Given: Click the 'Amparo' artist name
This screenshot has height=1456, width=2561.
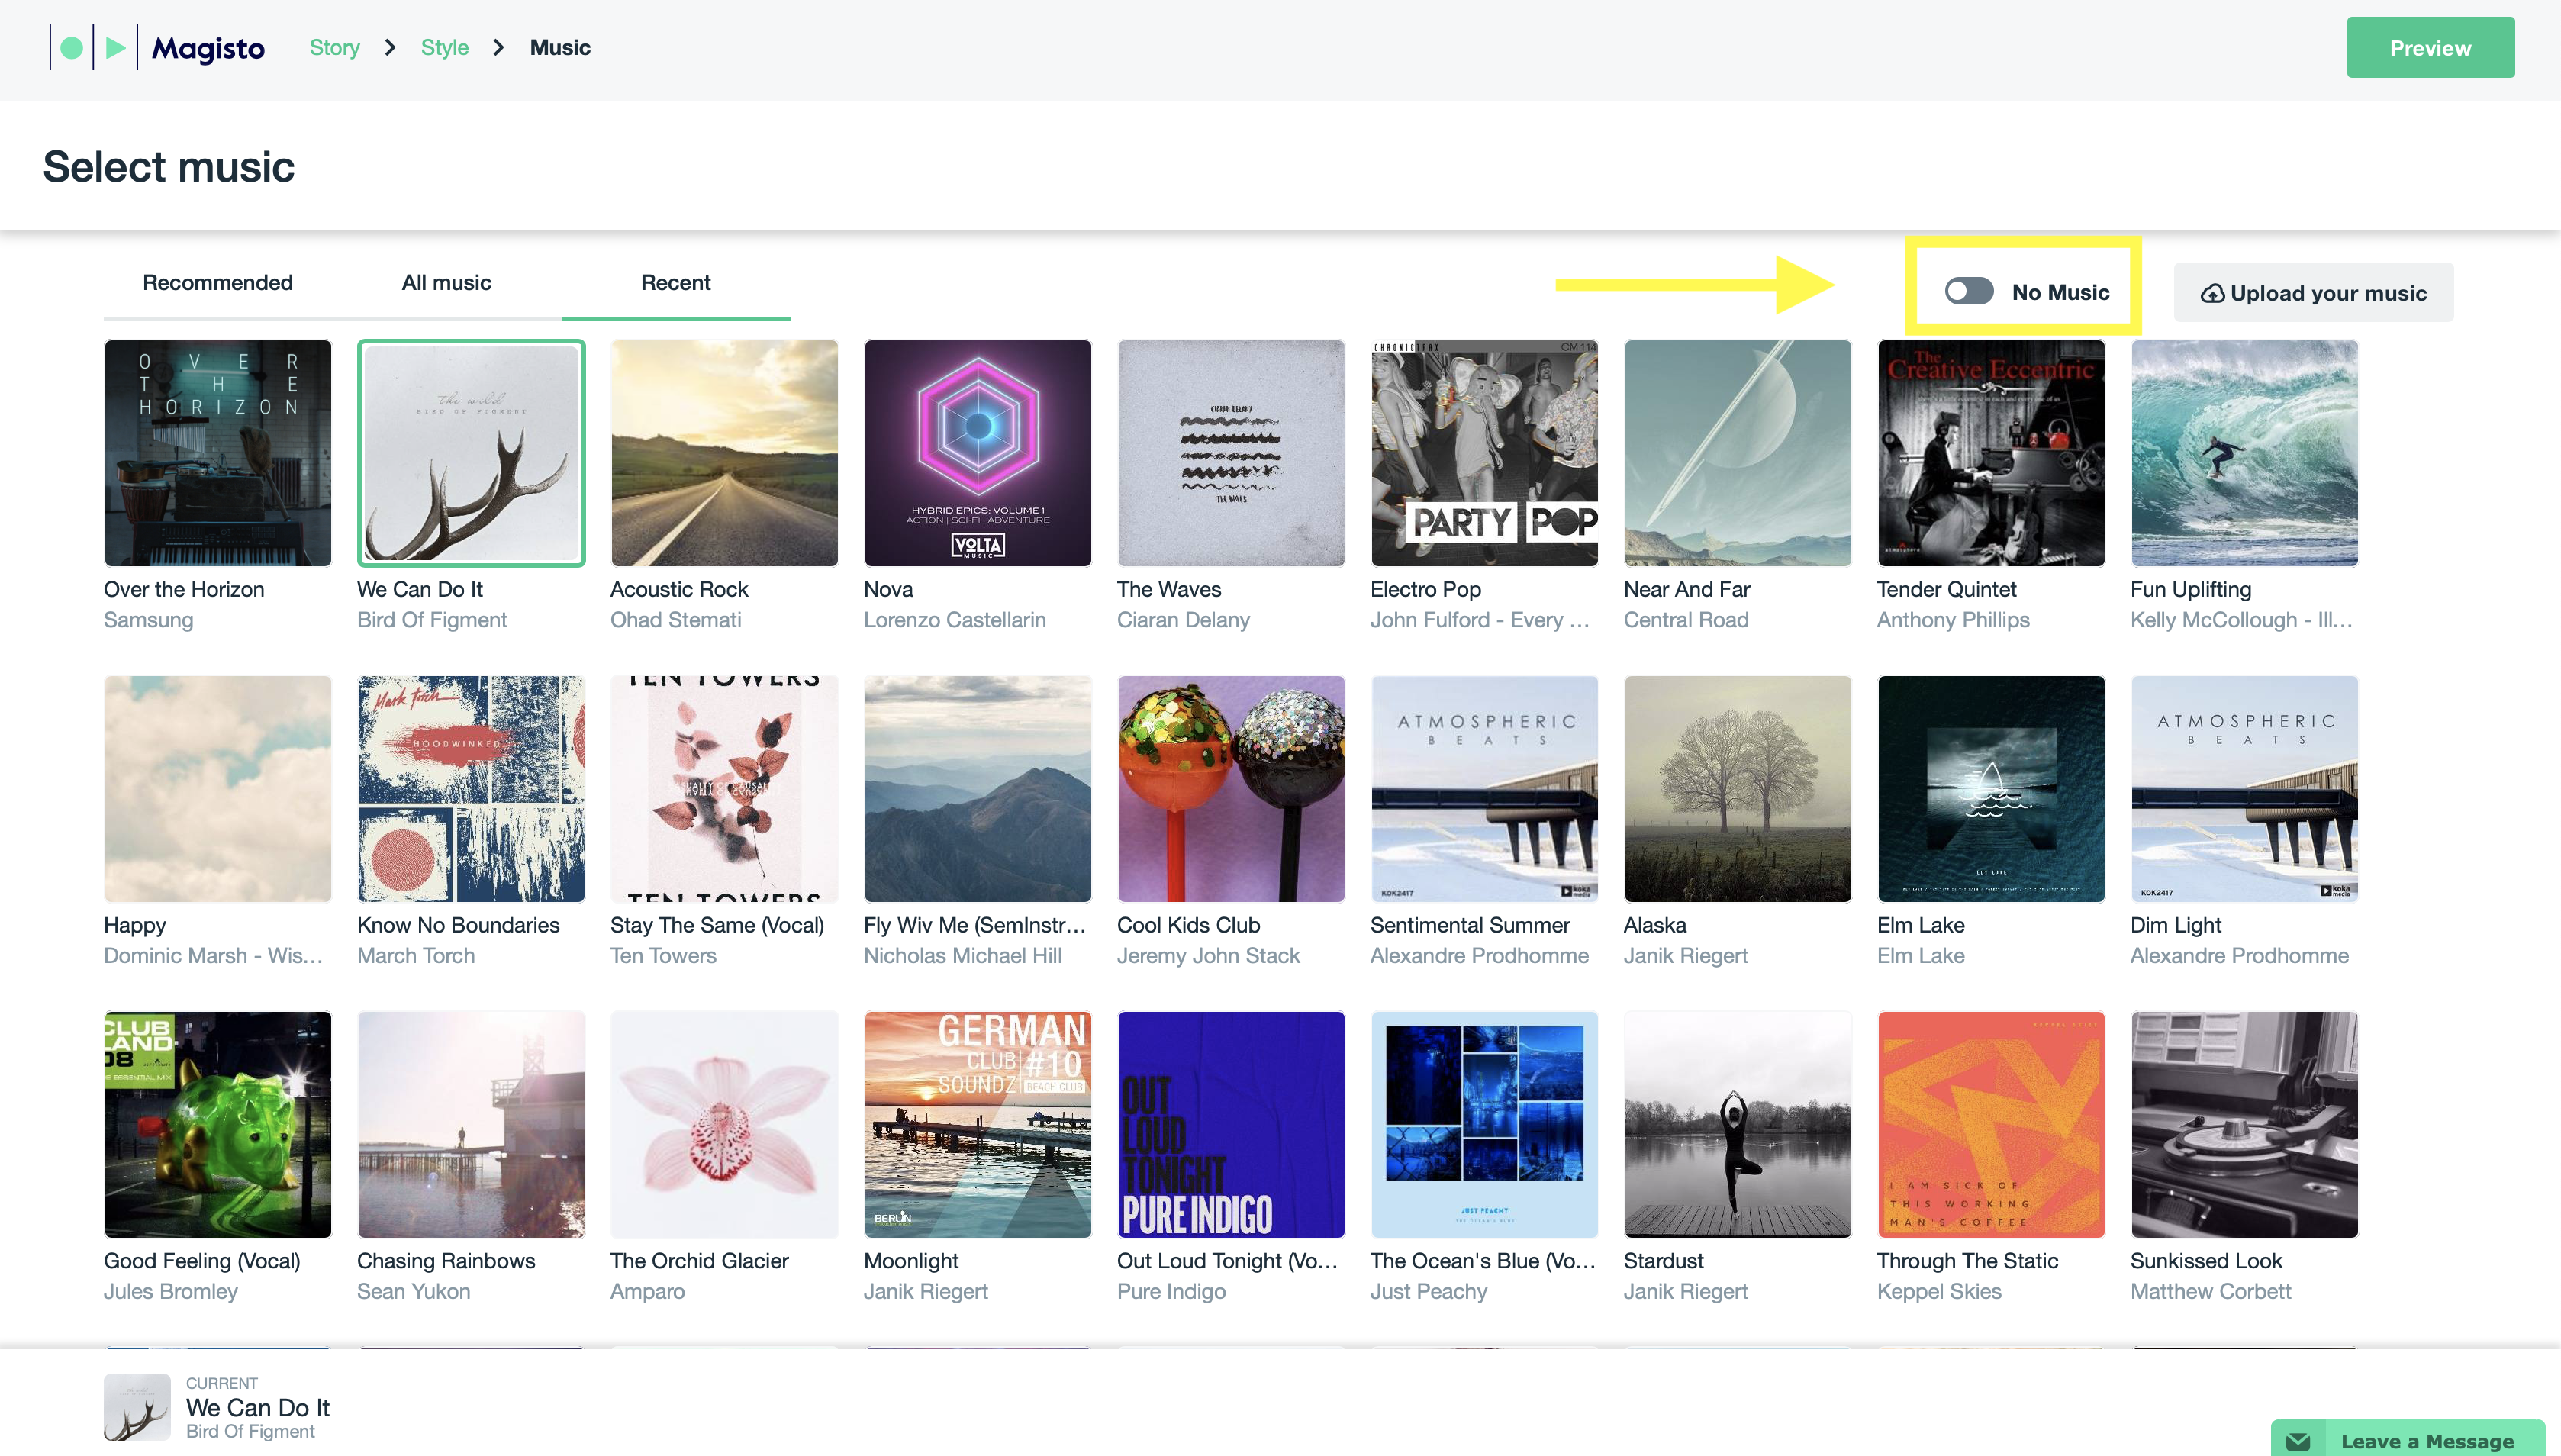Looking at the screenshot, I should [x=647, y=1292].
